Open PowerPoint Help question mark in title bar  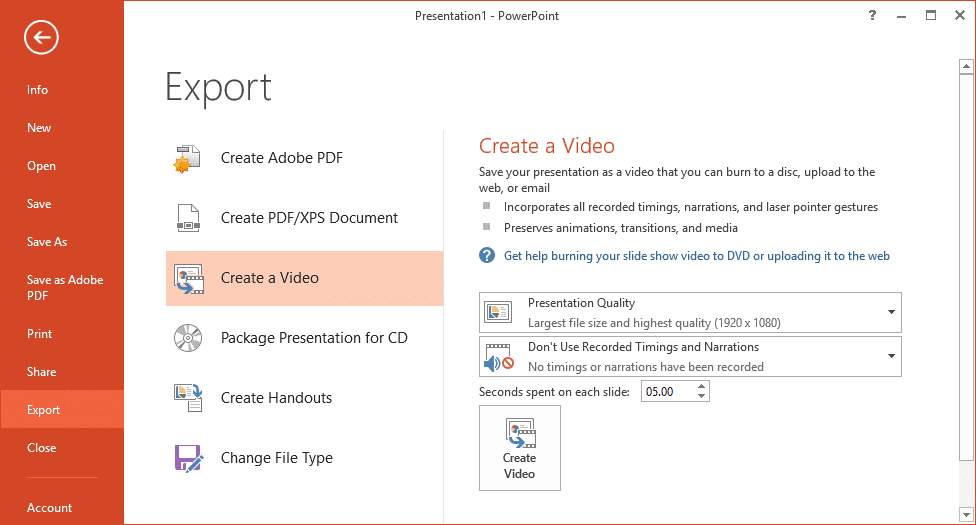coord(872,16)
